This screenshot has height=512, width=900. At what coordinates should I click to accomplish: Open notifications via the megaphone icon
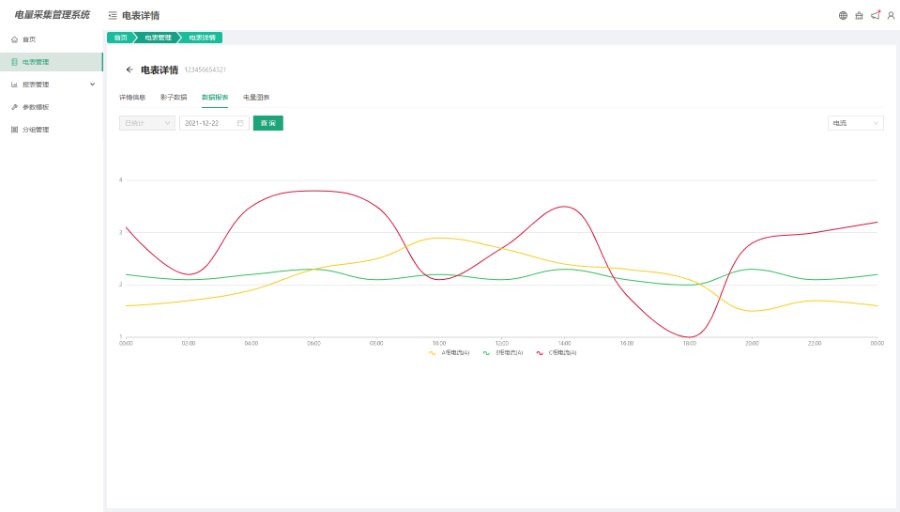point(875,15)
